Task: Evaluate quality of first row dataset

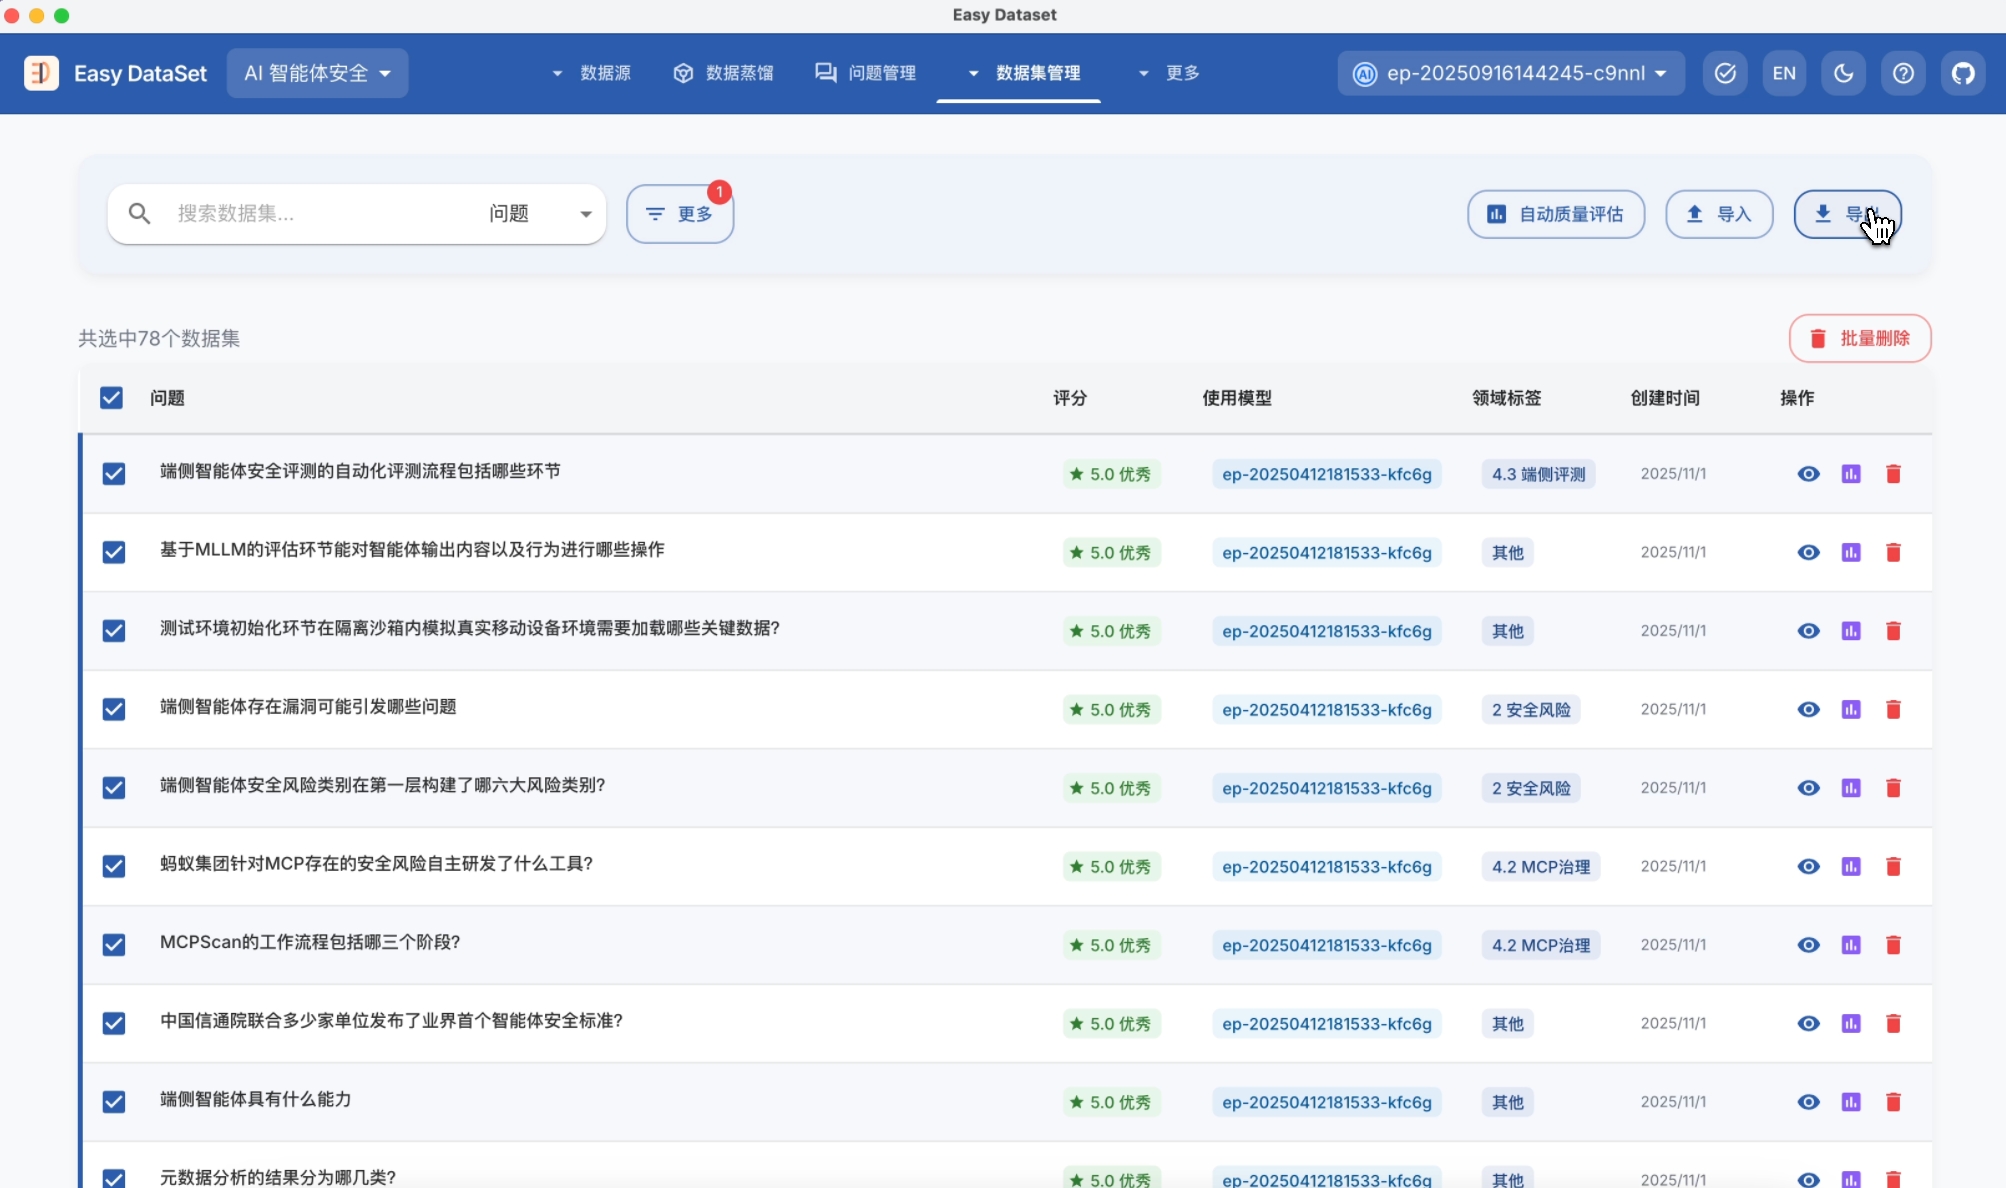Action: pos(1851,474)
